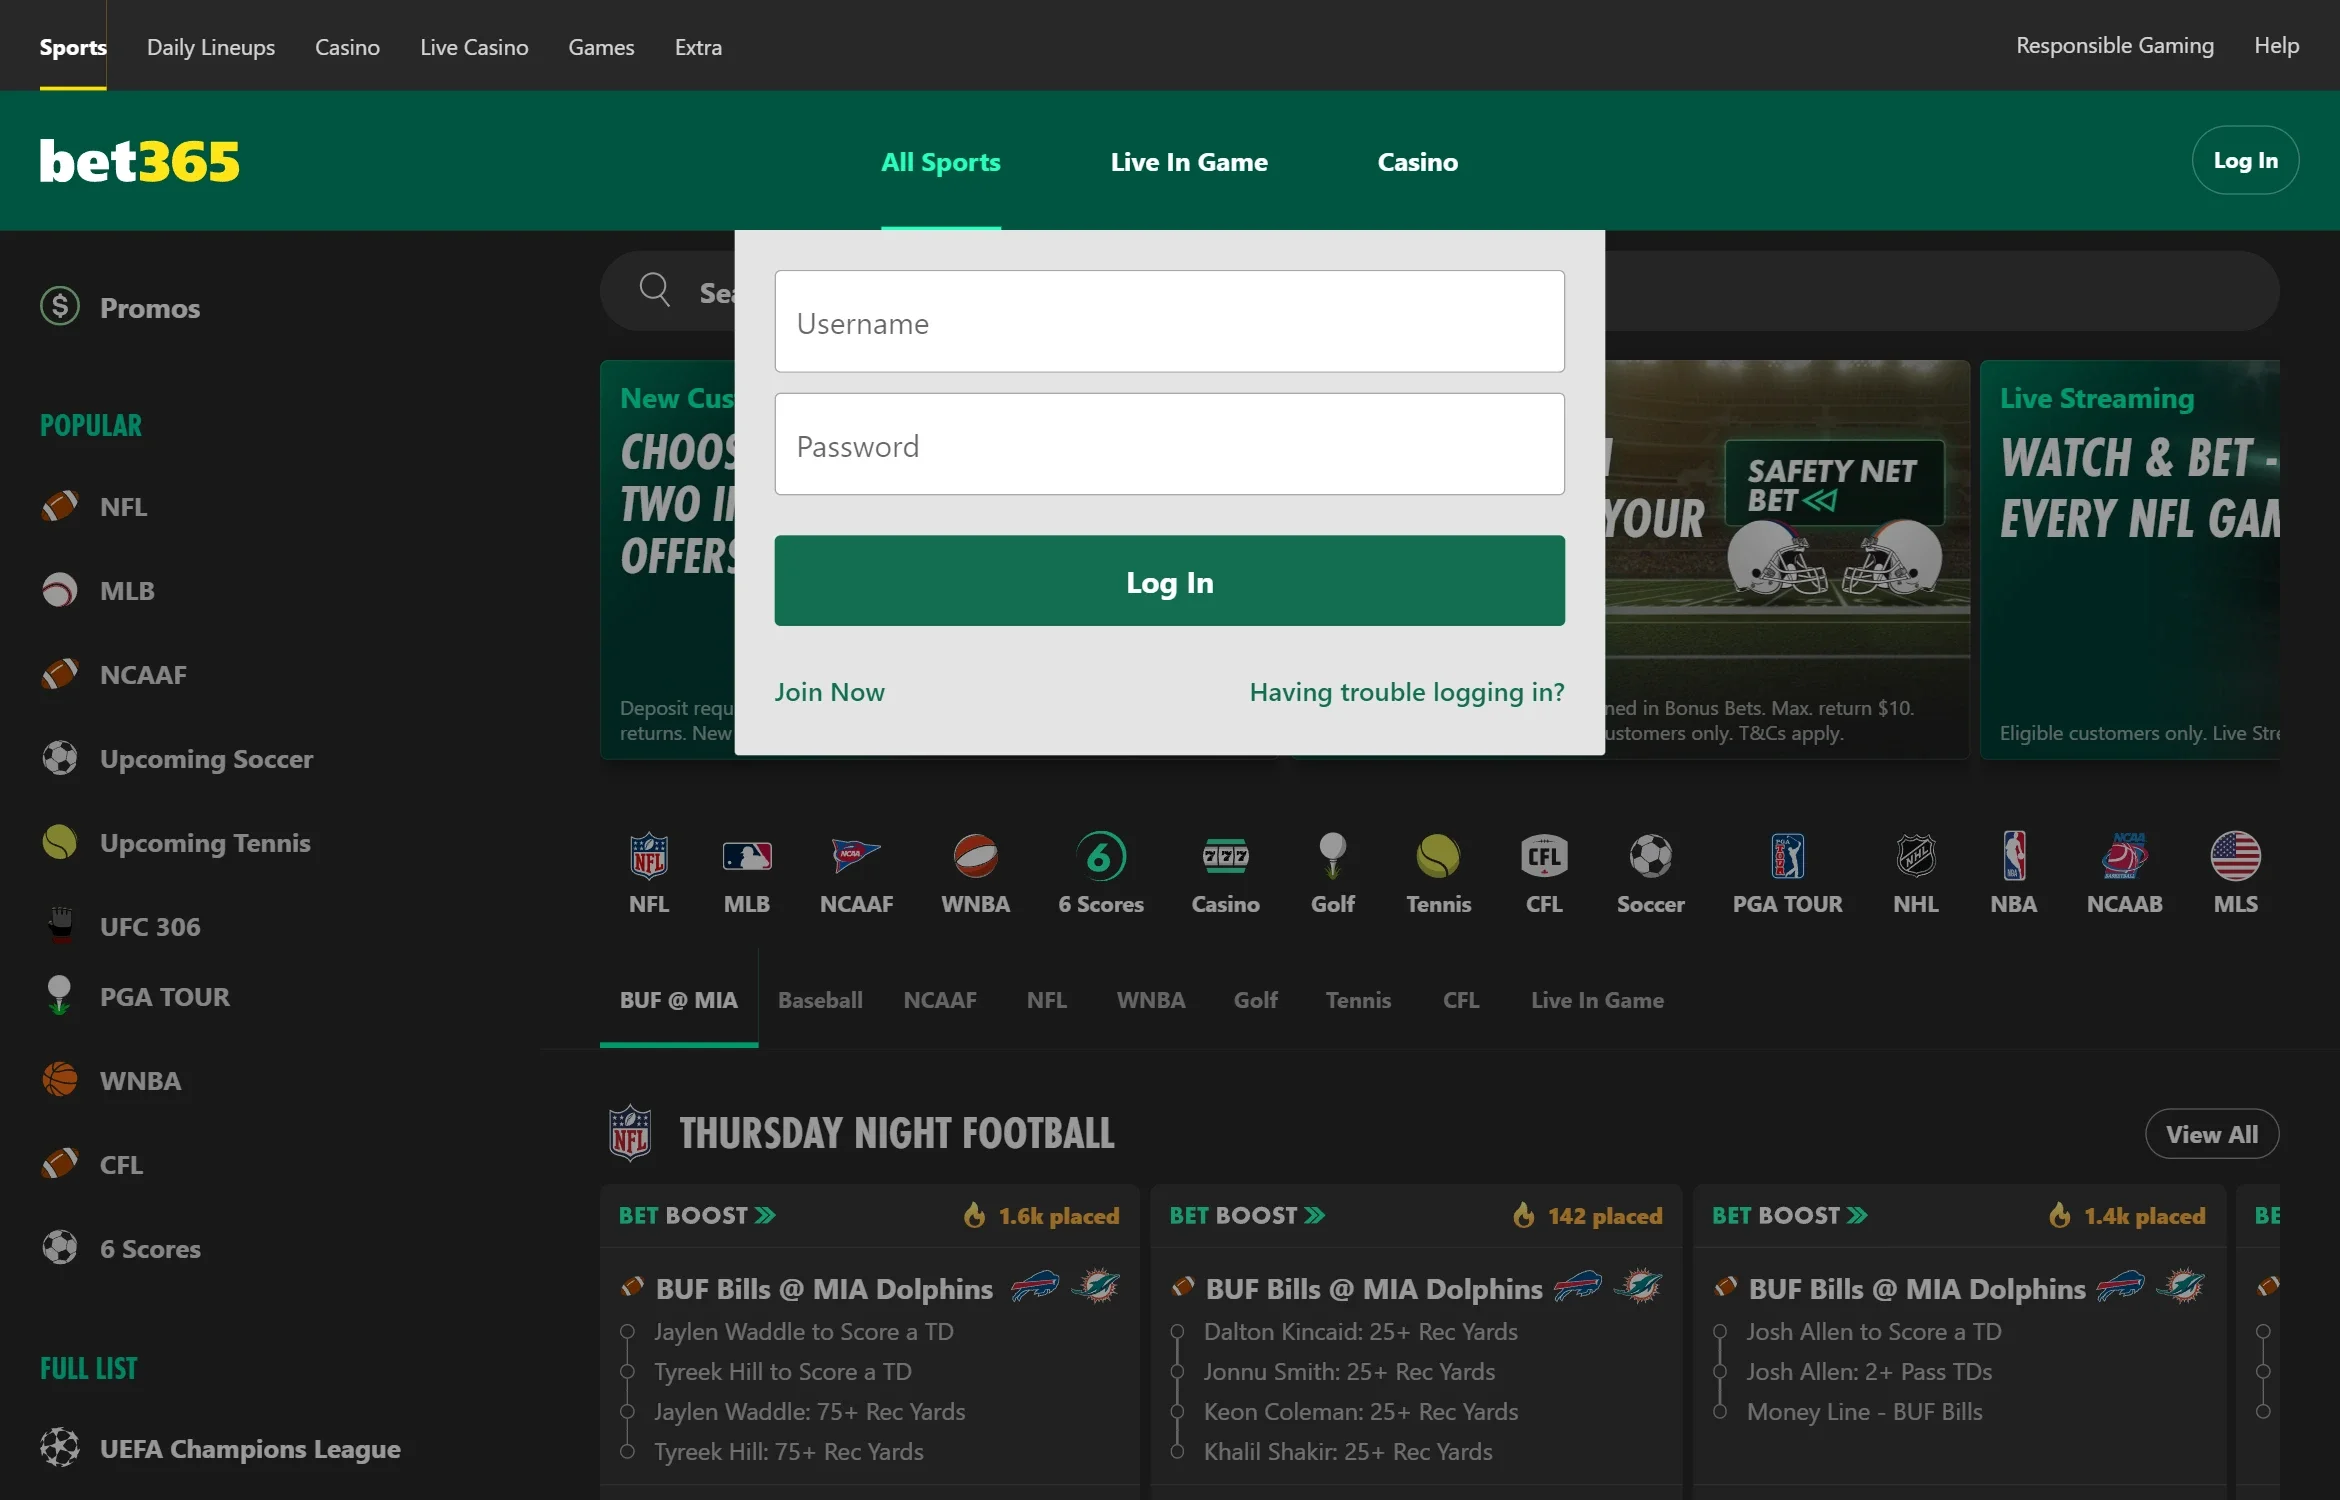Open Live Casino in top navigation

[x=474, y=47]
